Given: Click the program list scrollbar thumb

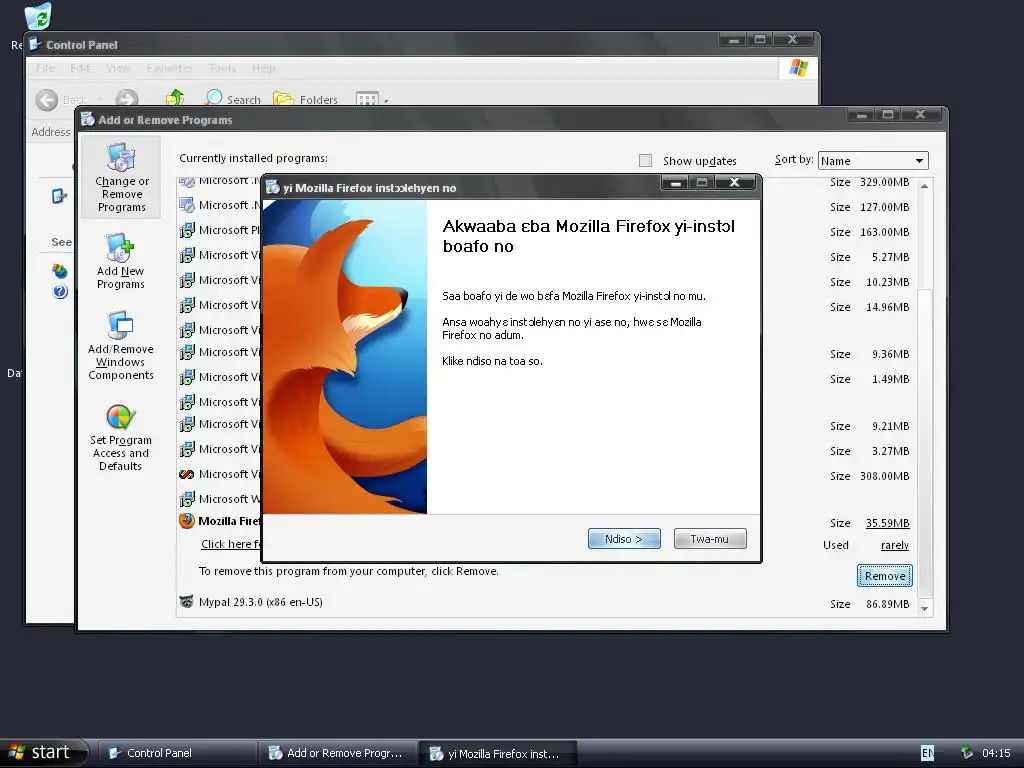Looking at the screenshot, I should pyautogui.click(x=924, y=442).
